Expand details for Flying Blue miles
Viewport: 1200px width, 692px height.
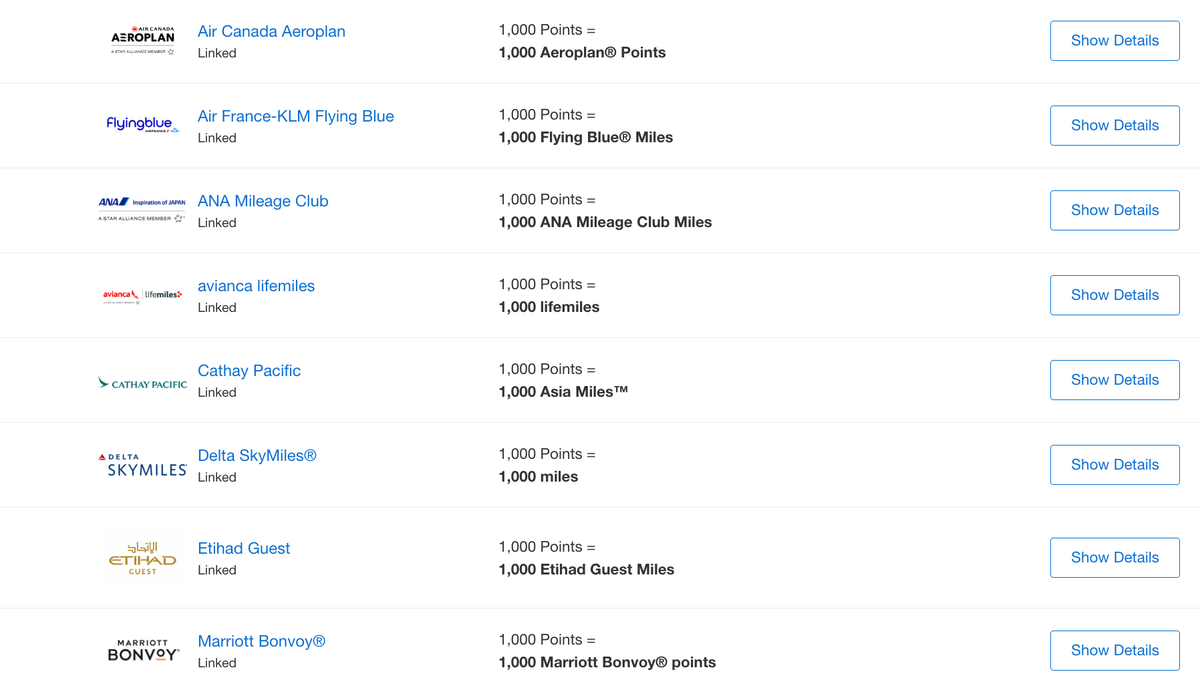1114,126
